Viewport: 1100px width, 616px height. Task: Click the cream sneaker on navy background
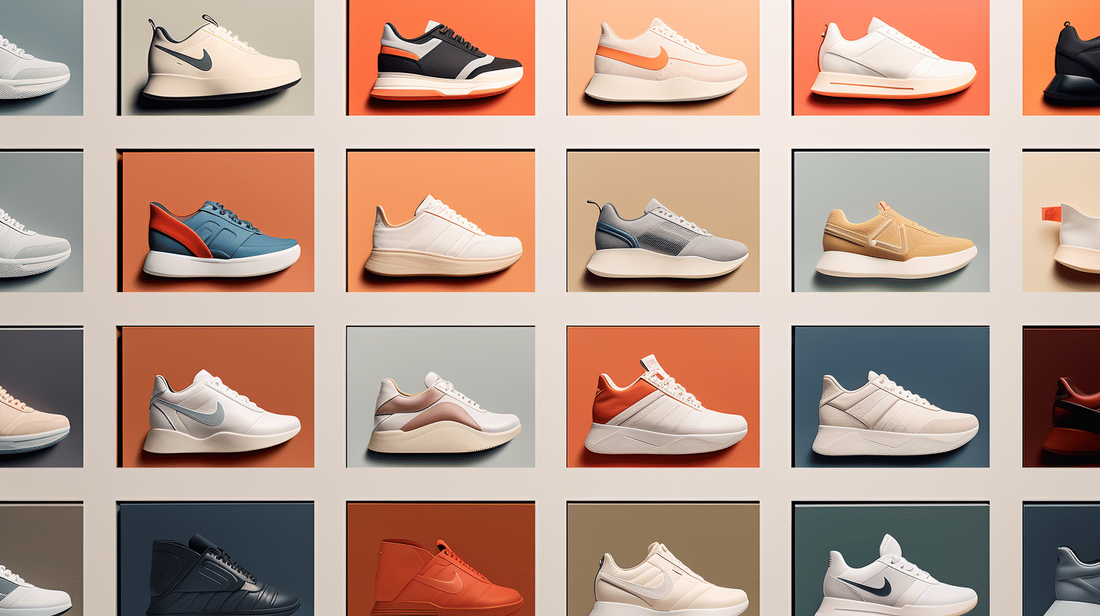[x=894, y=416]
